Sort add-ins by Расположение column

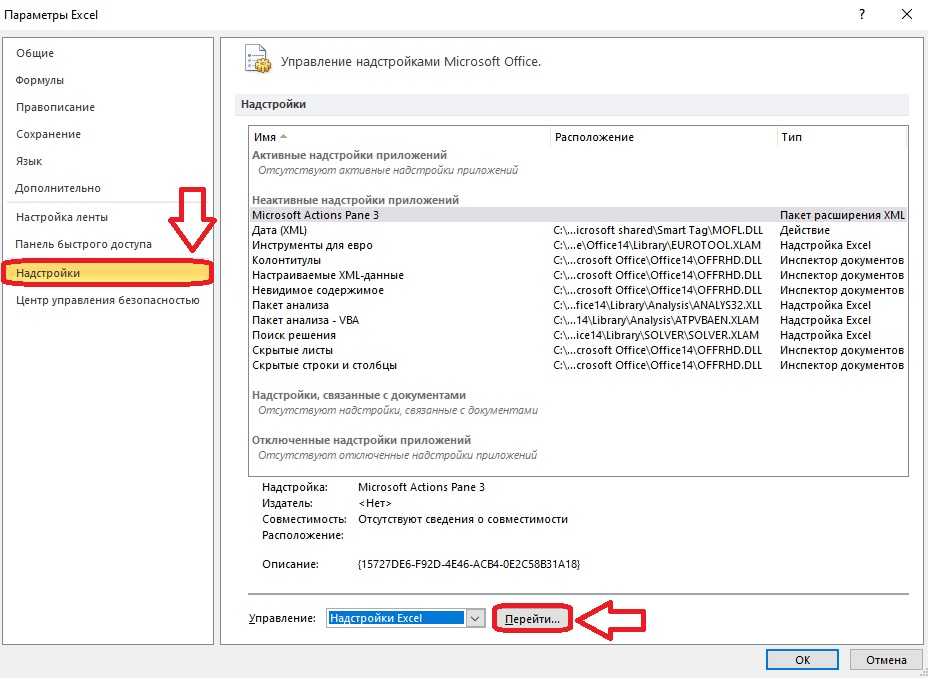pos(594,137)
